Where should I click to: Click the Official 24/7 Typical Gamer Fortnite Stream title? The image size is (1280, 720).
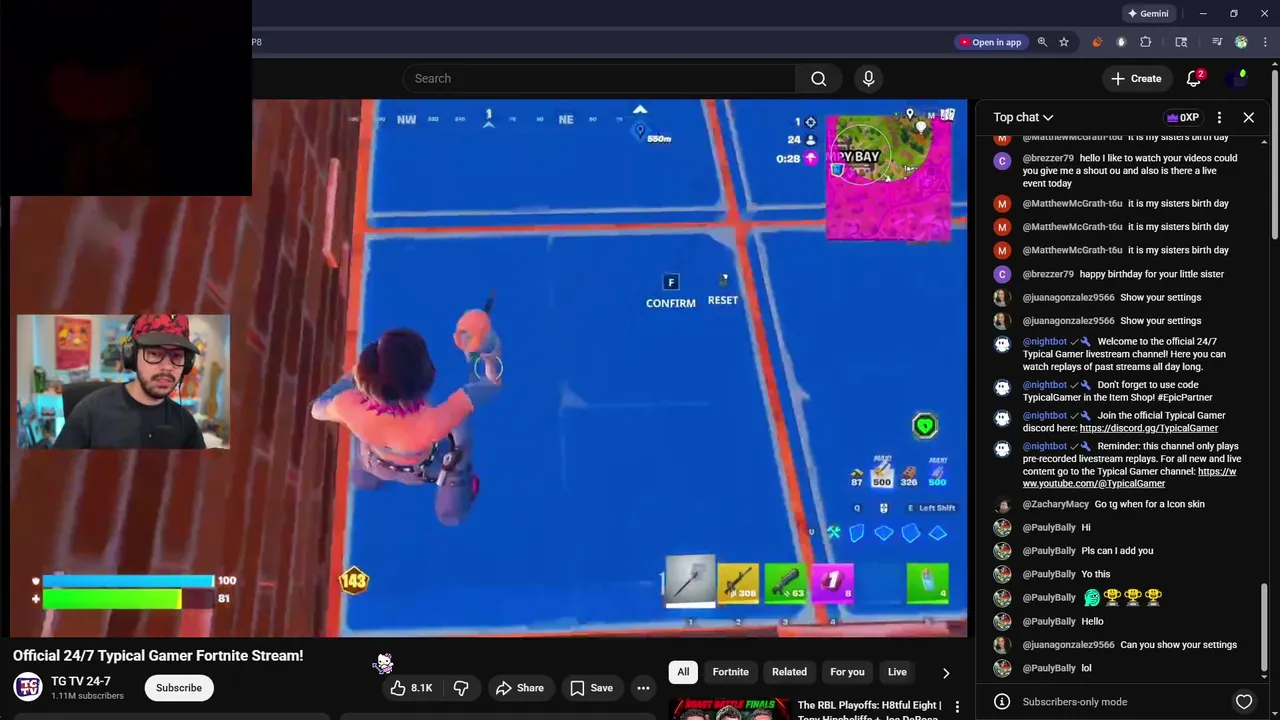pyautogui.click(x=158, y=656)
